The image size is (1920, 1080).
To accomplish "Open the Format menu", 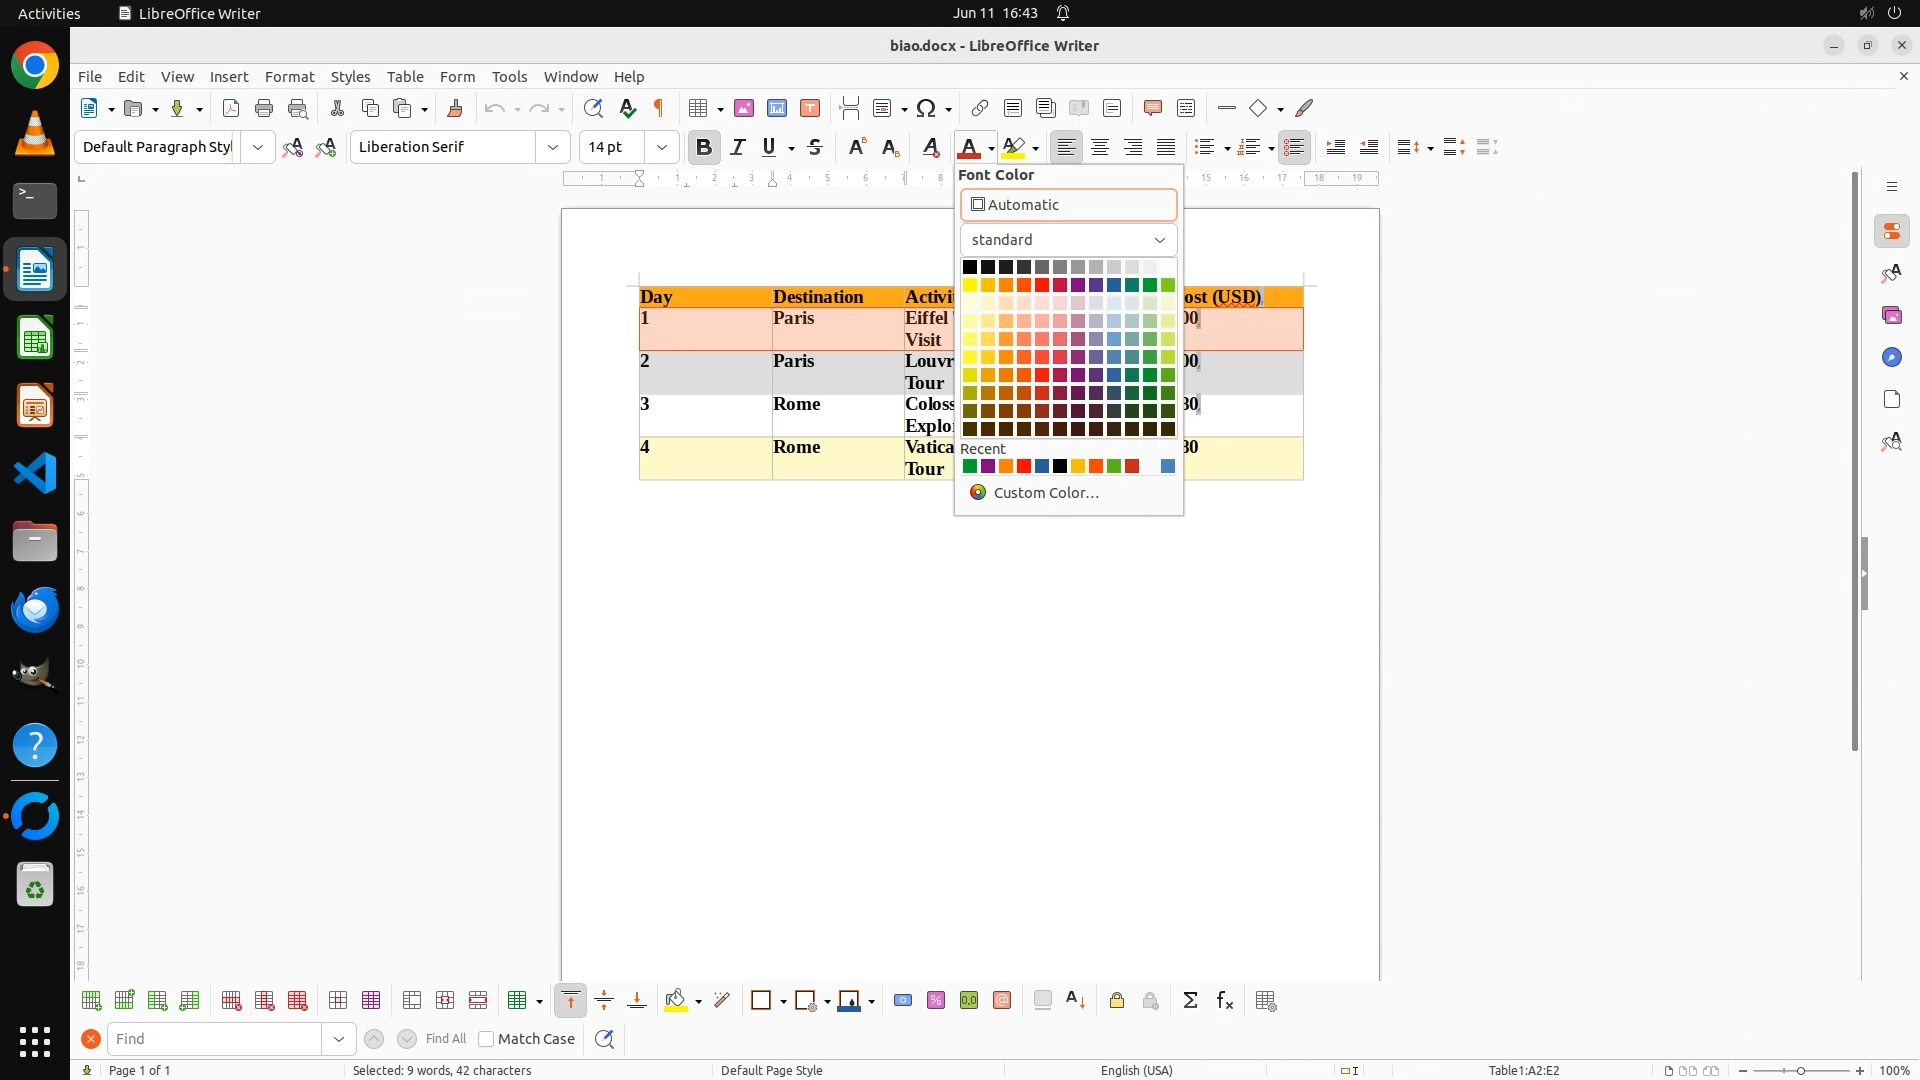I will (289, 76).
